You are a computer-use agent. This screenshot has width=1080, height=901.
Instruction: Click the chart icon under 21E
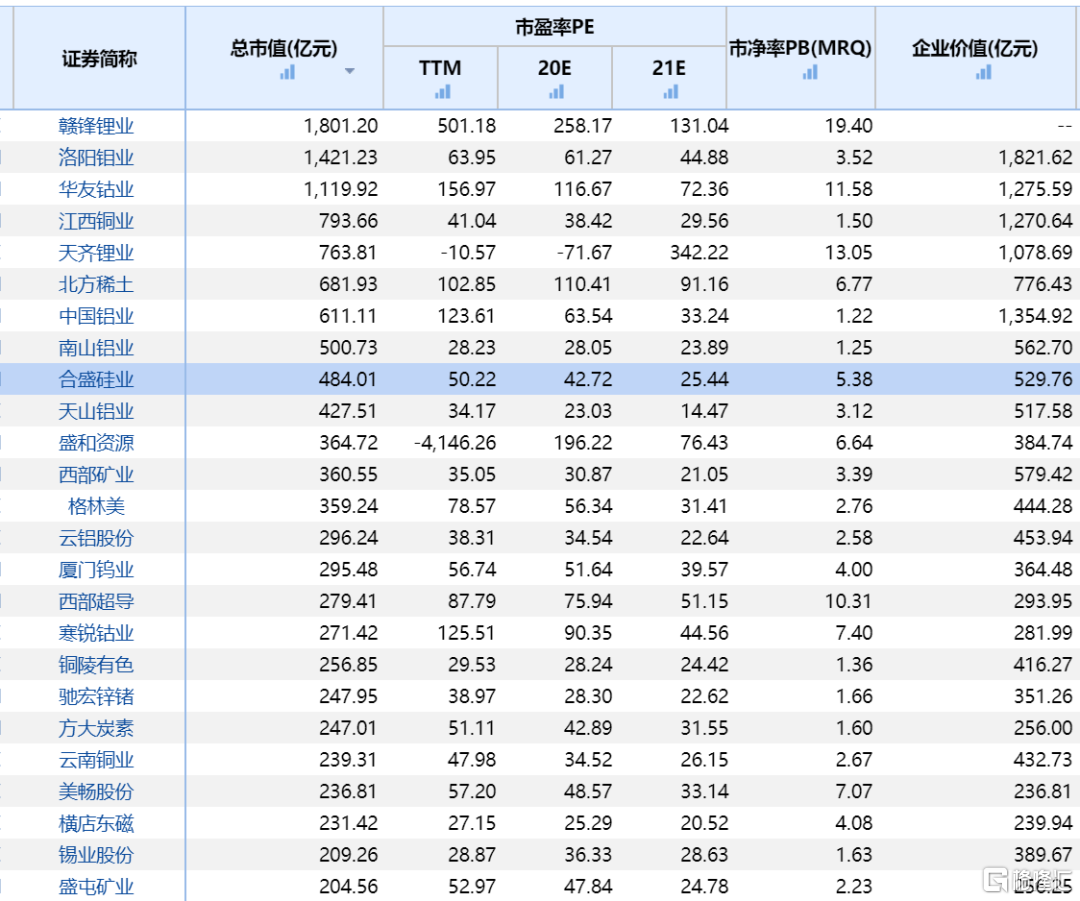[x=670, y=91]
